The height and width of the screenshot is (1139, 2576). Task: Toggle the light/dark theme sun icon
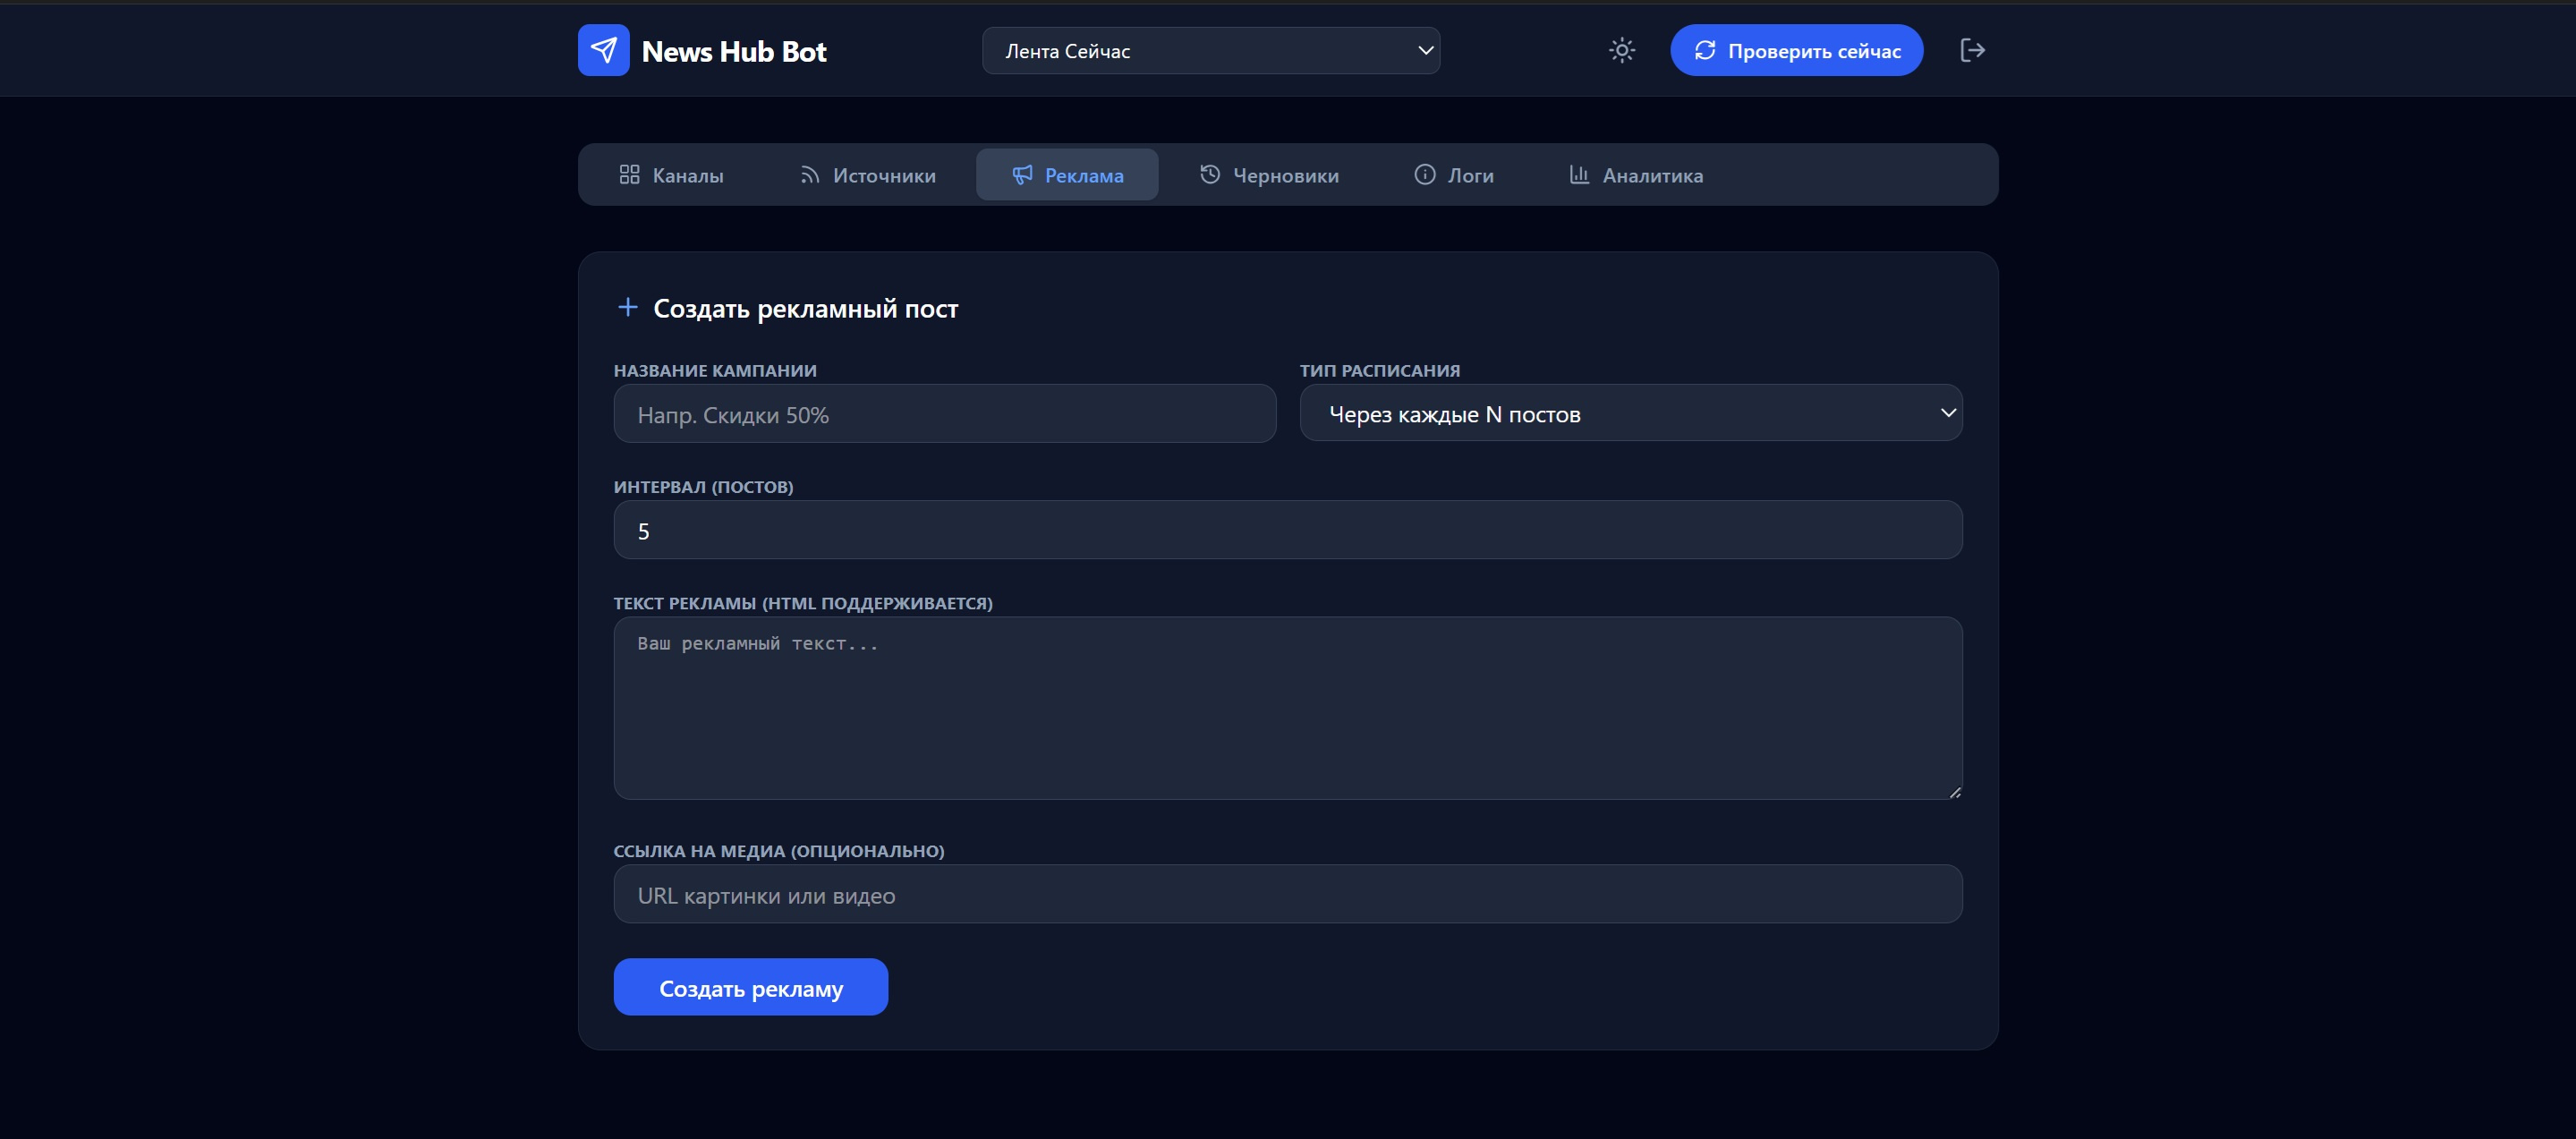[x=1621, y=50]
